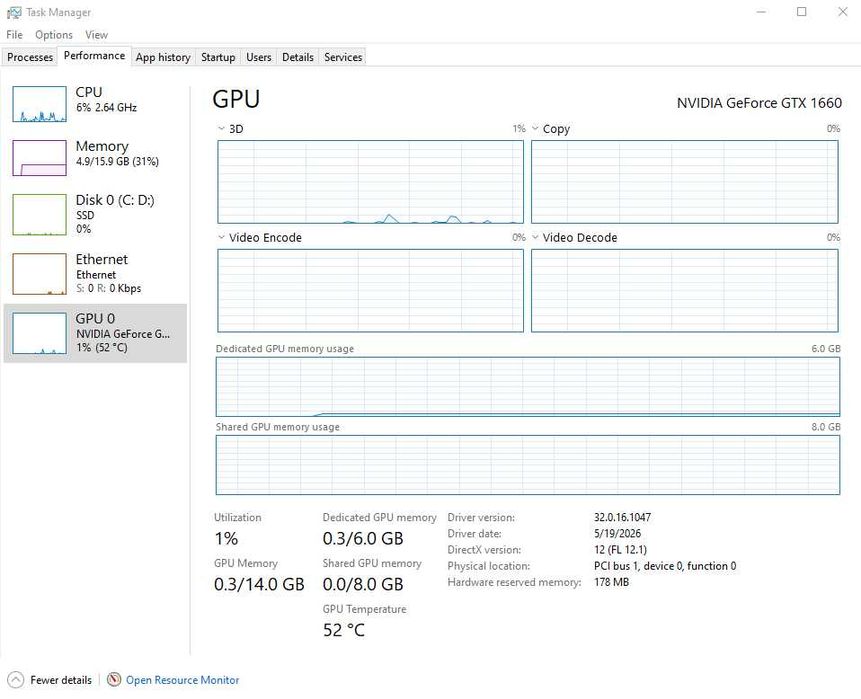Click the large GPU heading
Image resolution: width=861 pixels, height=699 pixels.
pyautogui.click(x=236, y=99)
